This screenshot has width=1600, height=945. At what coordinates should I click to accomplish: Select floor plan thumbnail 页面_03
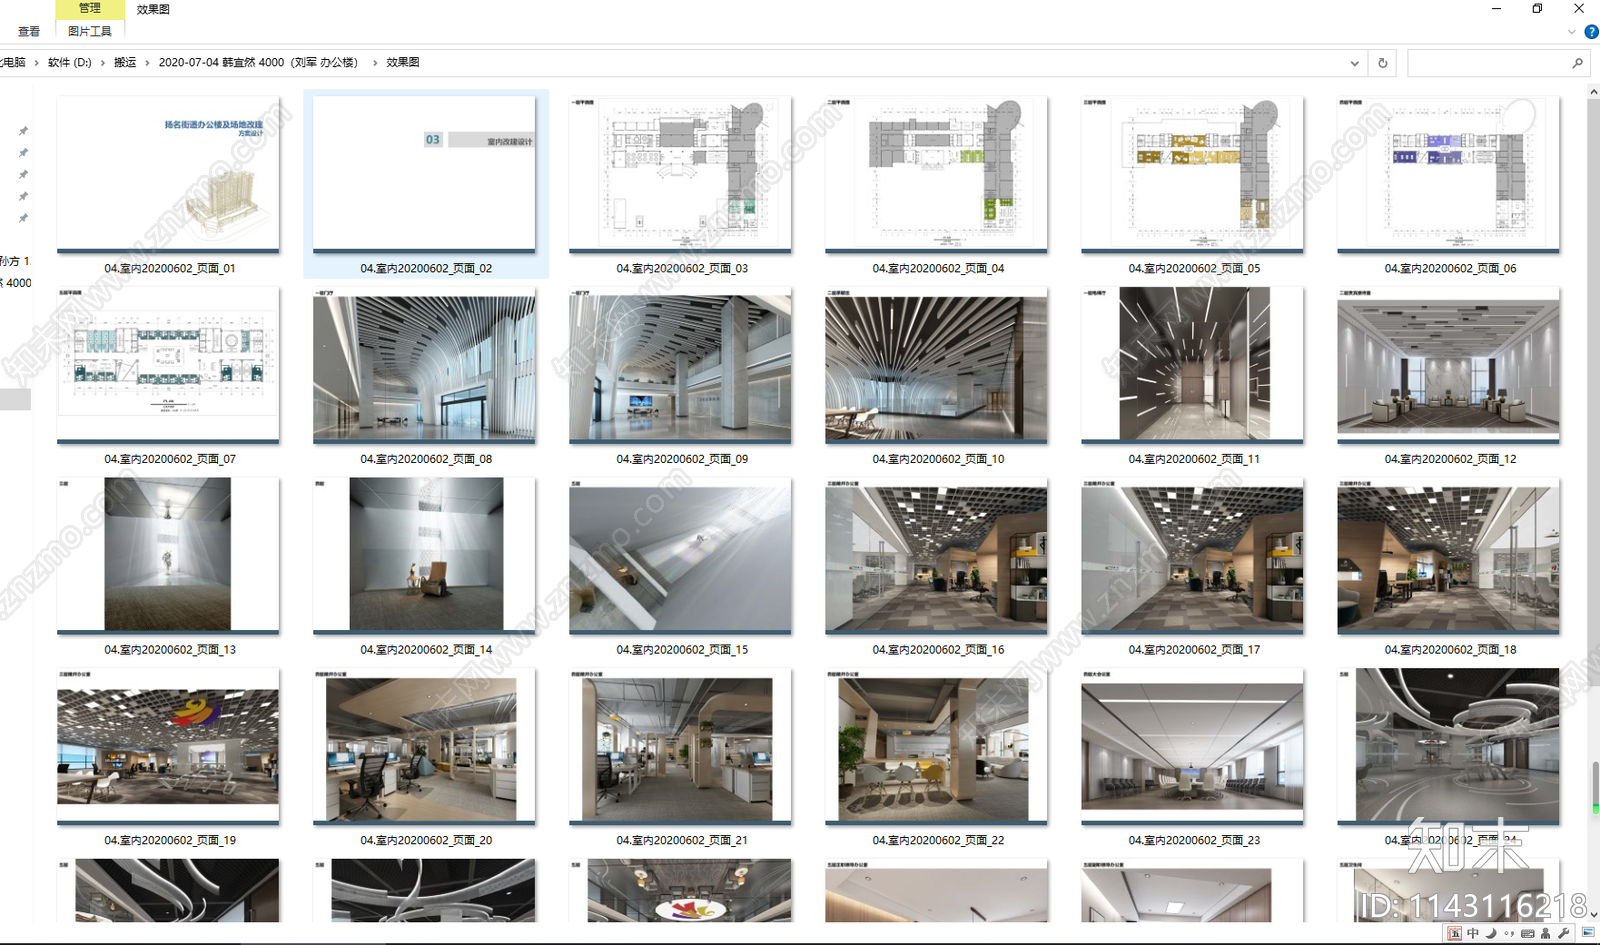click(x=680, y=174)
